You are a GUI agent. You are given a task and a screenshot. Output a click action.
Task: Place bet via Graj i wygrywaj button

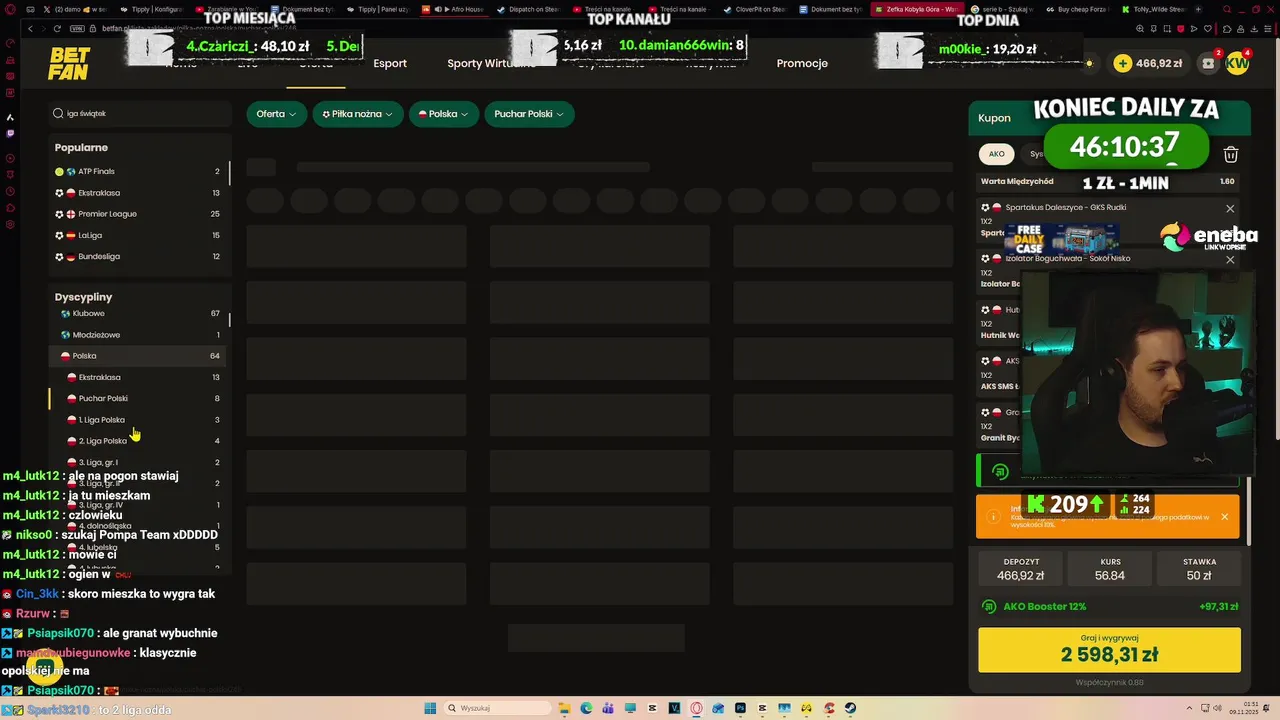tap(1109, 650)
